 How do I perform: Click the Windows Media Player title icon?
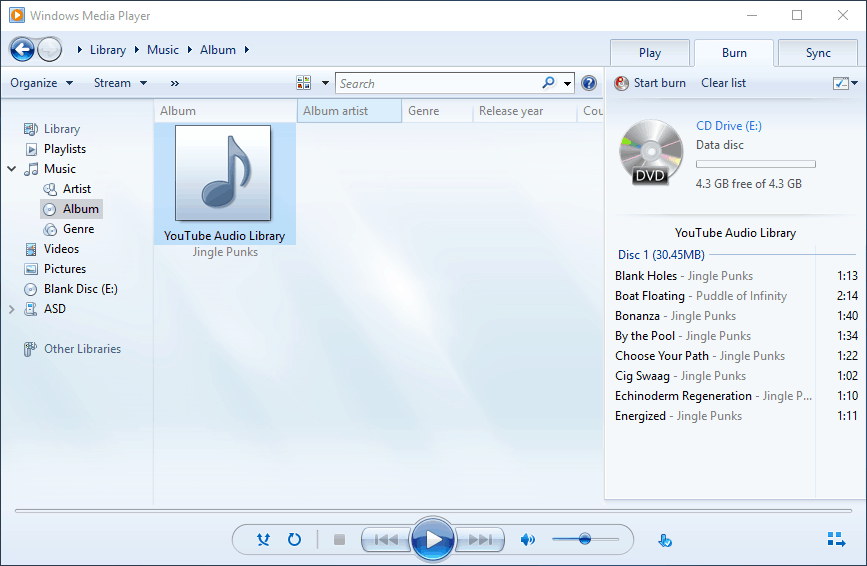click(x=17, y=15)
